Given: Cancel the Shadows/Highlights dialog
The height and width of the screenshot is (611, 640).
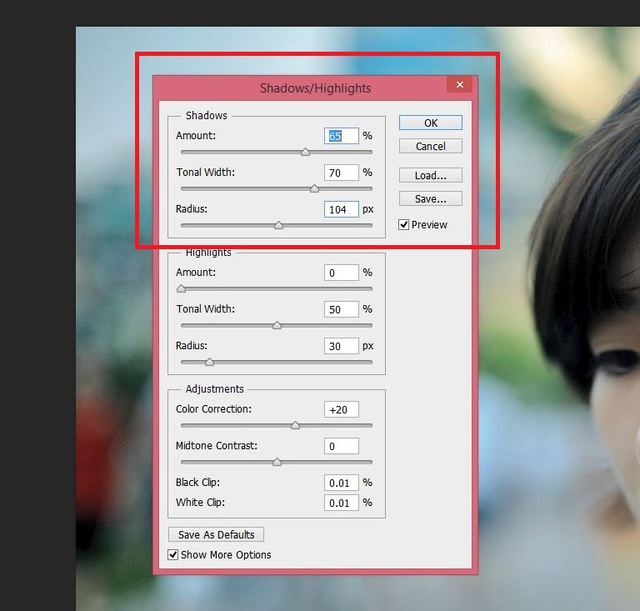Looking at the screenshot, I should (x=431, y=146).
